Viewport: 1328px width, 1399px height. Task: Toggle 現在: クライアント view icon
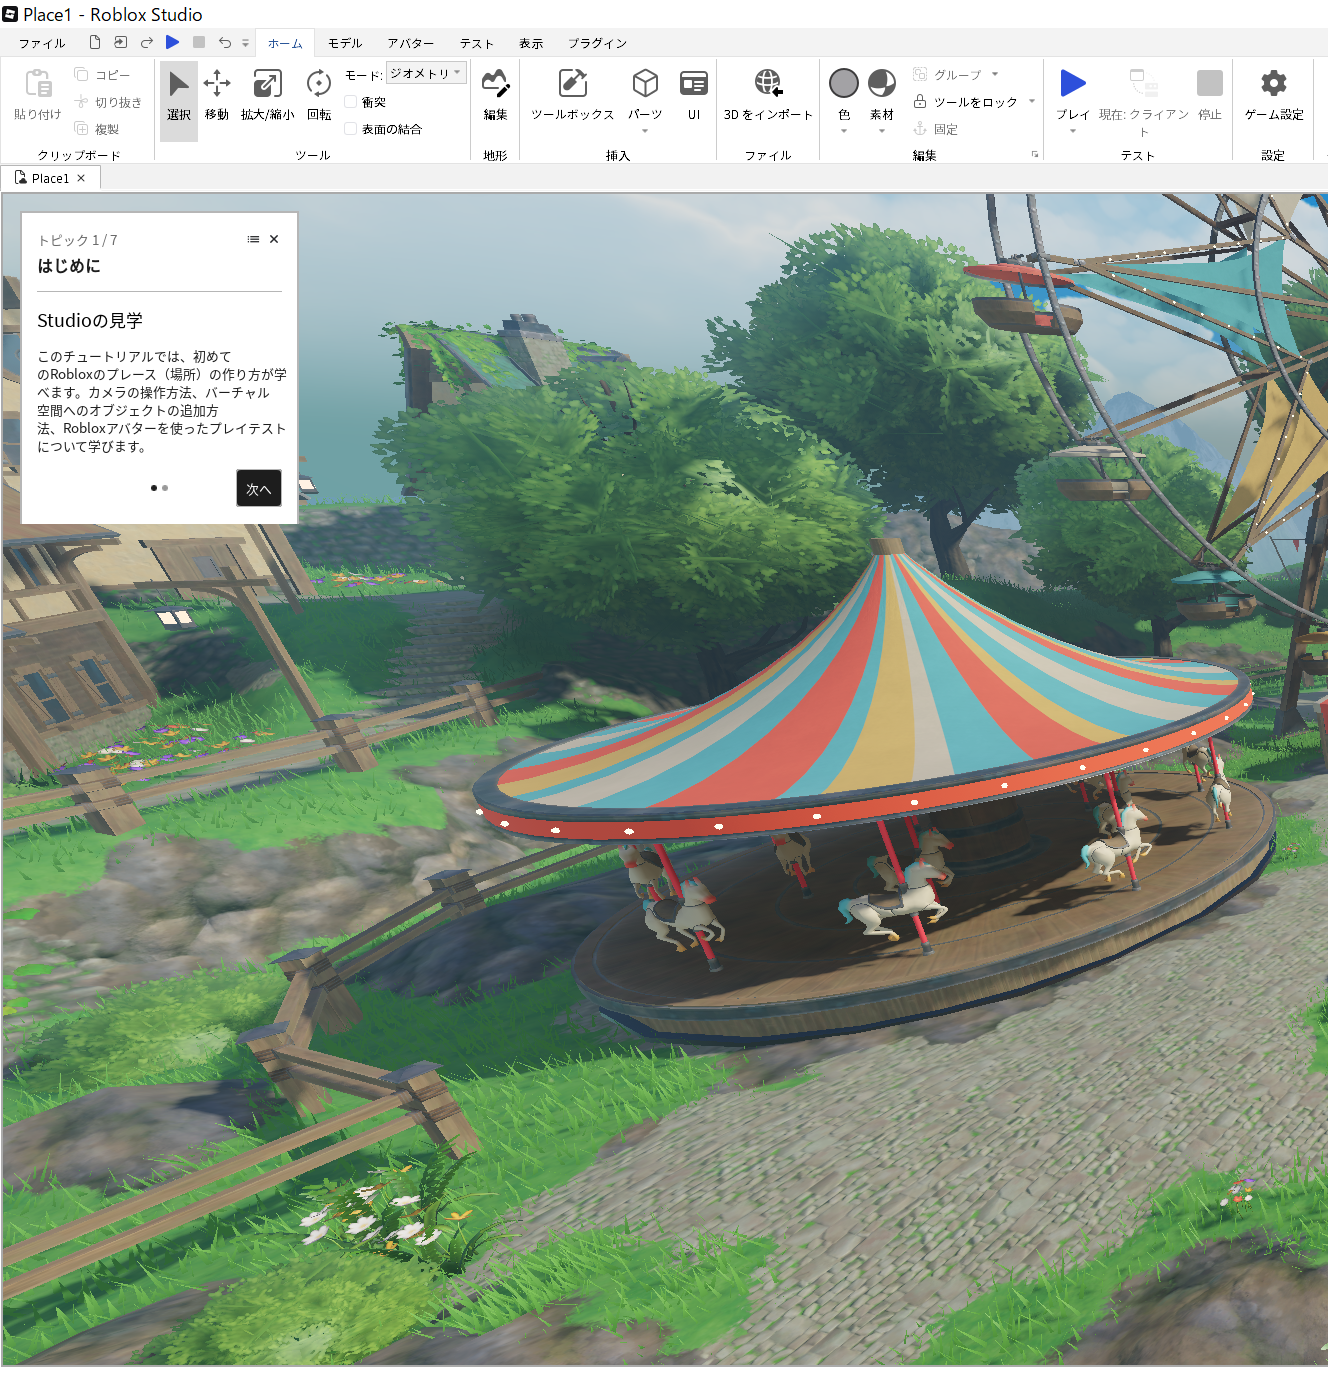(x=1143, y=83)
